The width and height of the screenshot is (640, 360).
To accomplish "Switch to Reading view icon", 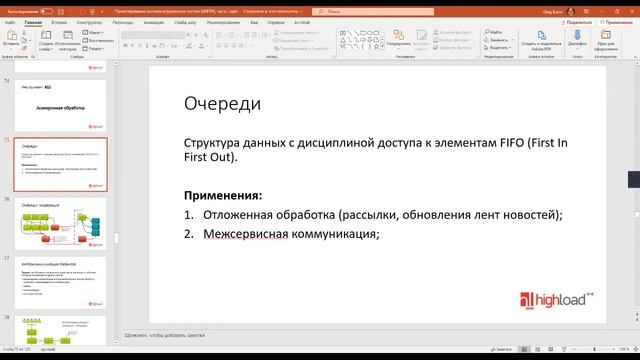I will 551,349.
